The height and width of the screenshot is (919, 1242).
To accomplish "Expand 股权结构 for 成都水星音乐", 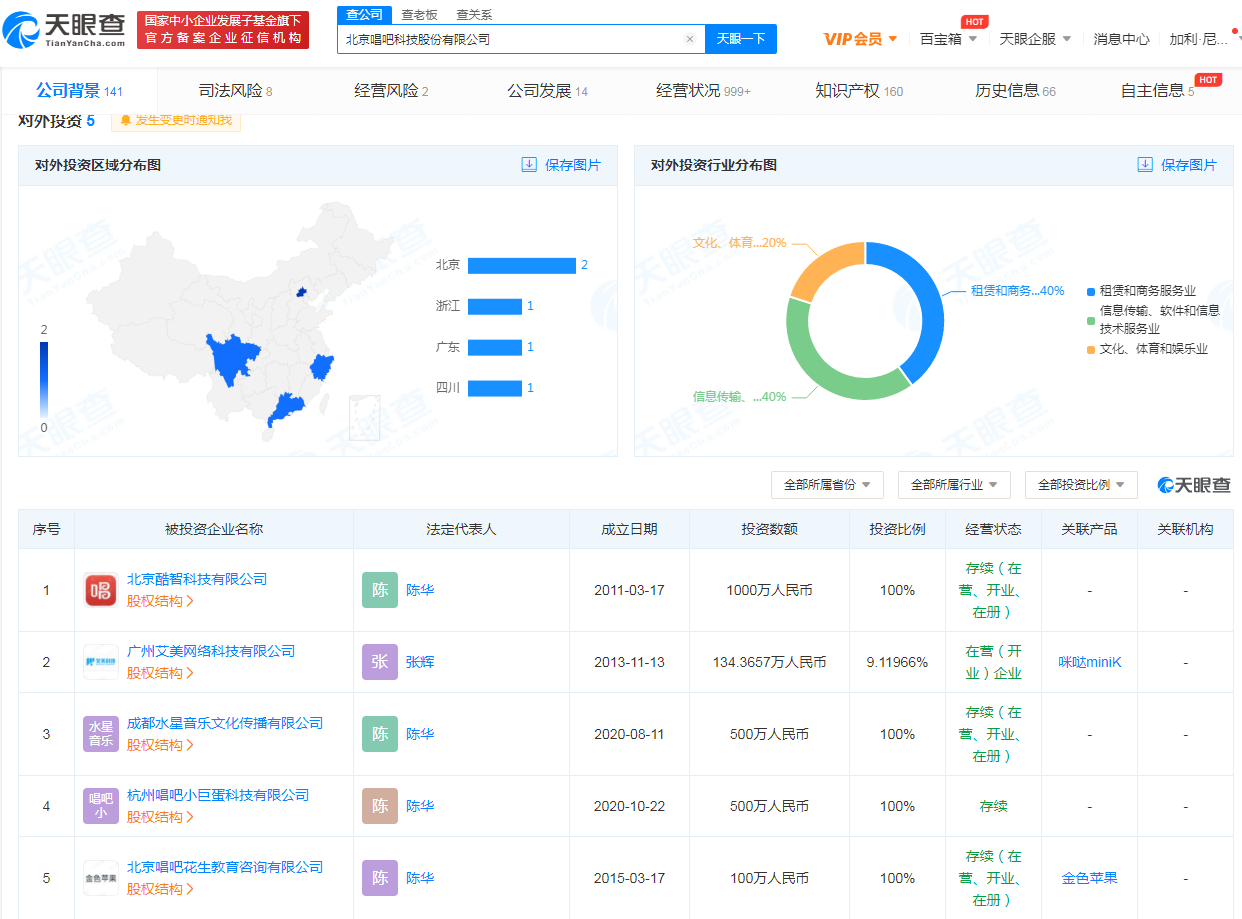I will coord(160,745).
